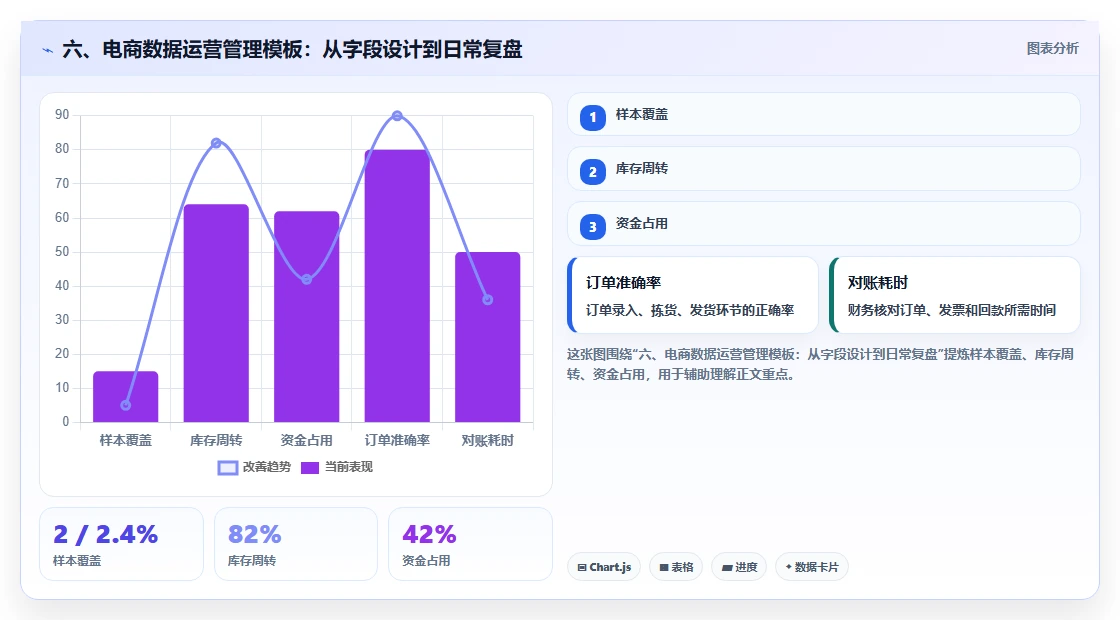
Task: Click the 82% 库存周转 stat card
Action: (296, 544)
